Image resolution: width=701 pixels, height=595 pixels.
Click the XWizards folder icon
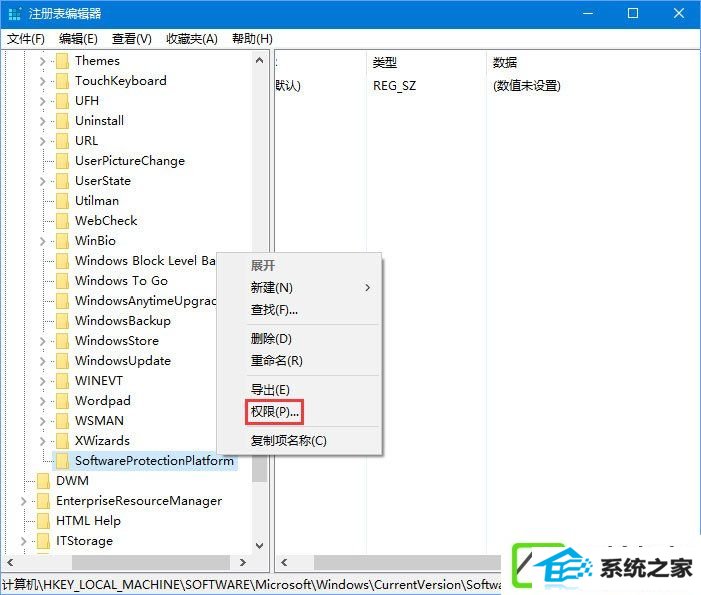62,441
